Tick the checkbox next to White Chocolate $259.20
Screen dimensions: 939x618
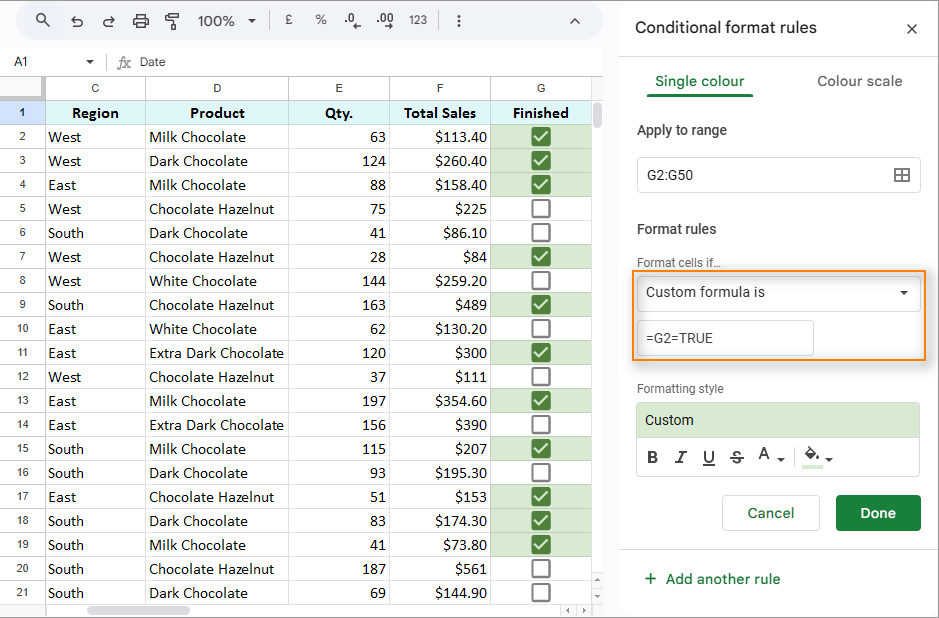click(540, 280)
